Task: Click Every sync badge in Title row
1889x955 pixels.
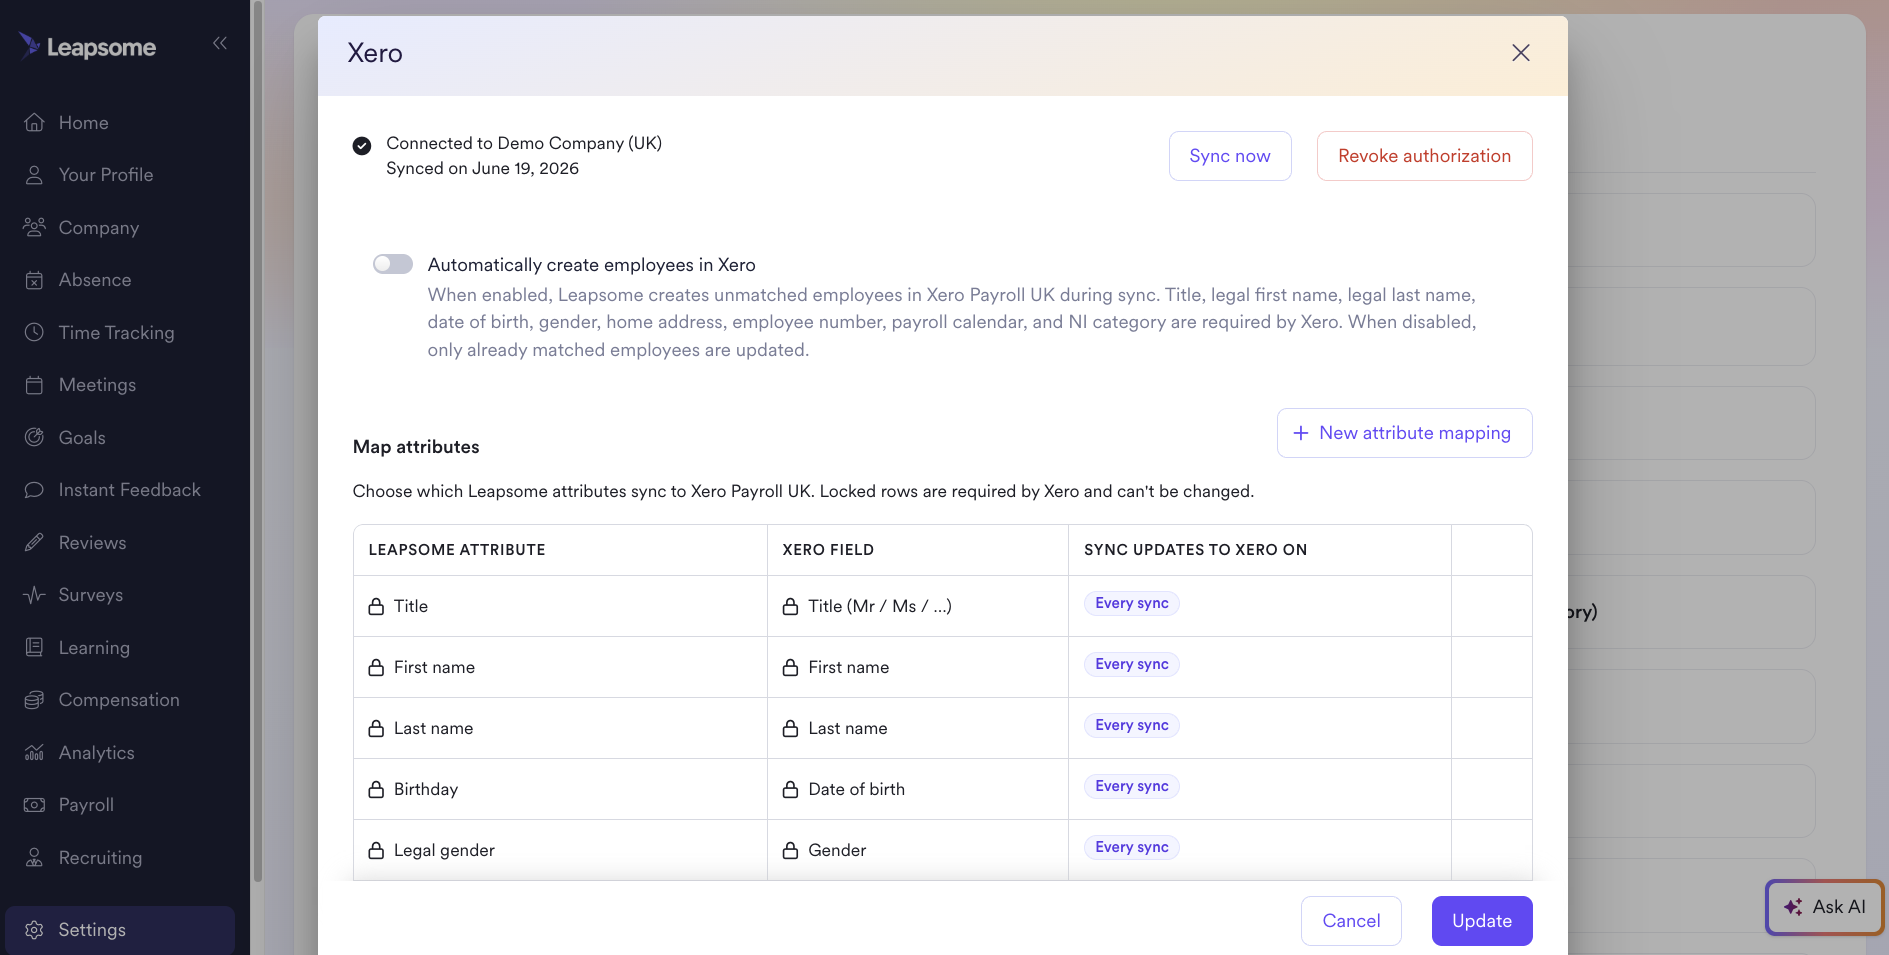Action: pyautogui.click(x=1132, y=603)
